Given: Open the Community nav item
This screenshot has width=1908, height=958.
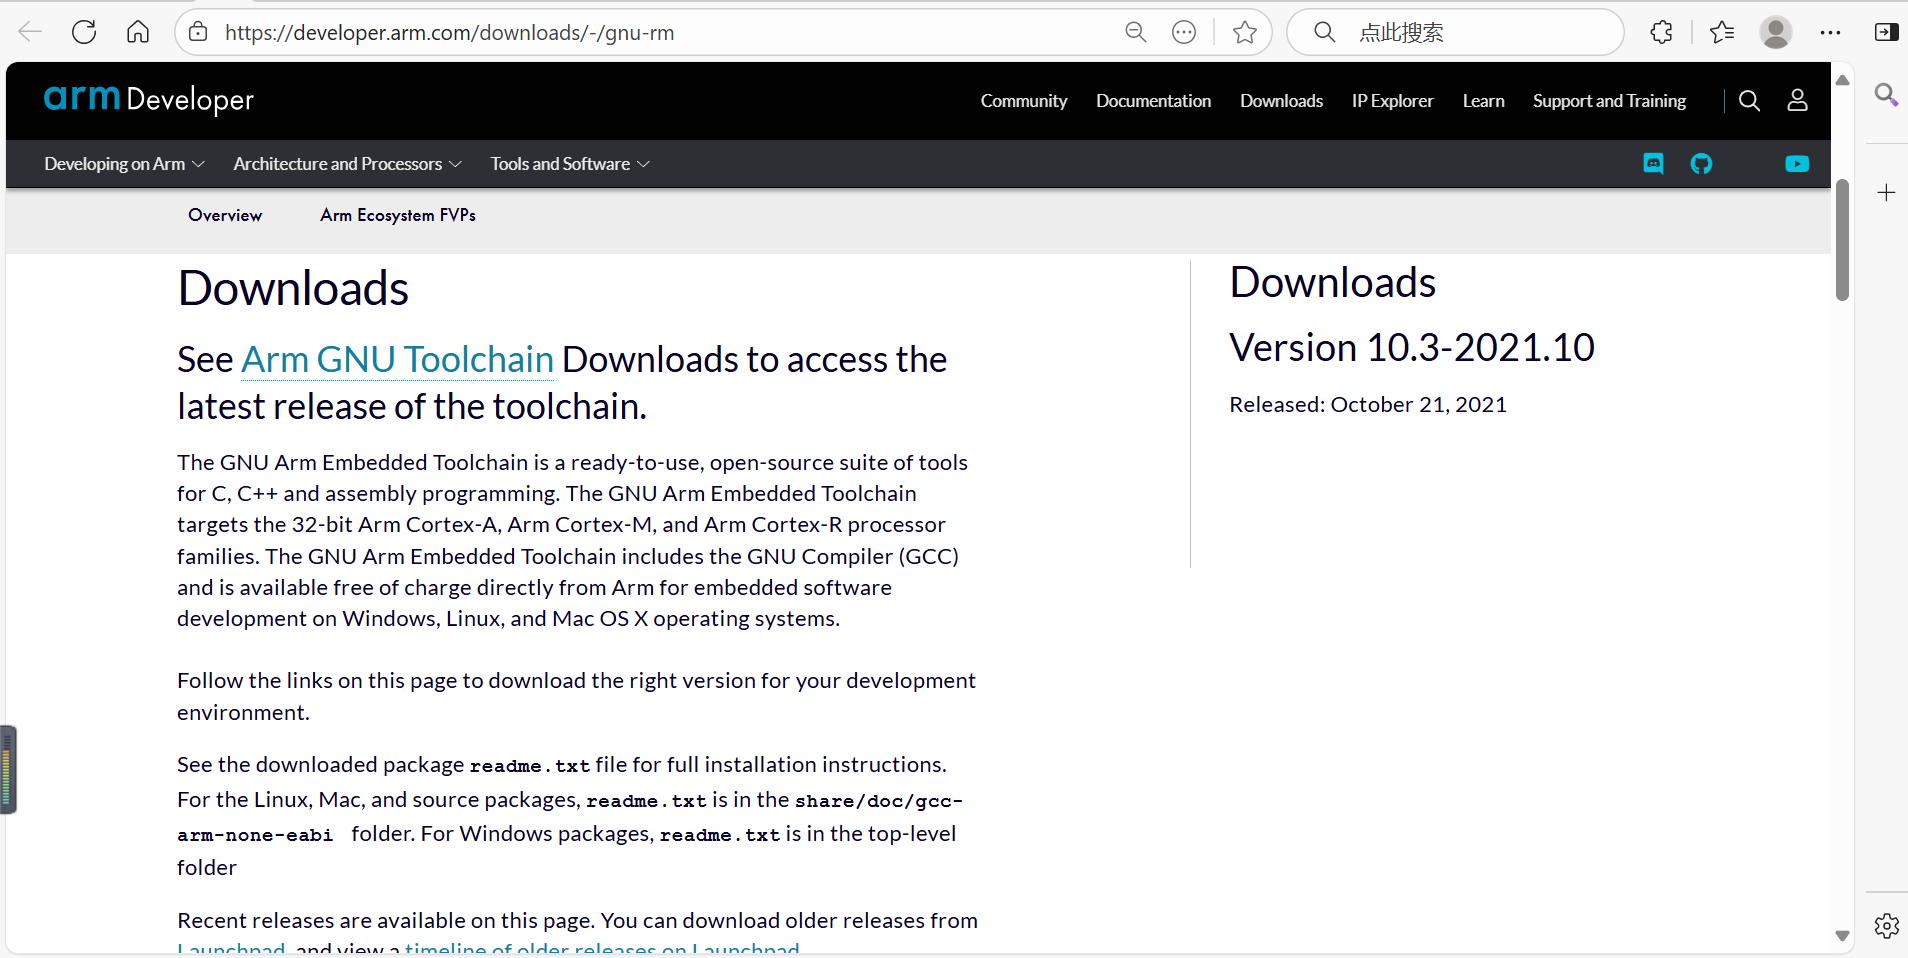Looking at the screenshot, I should (1023, 101).
